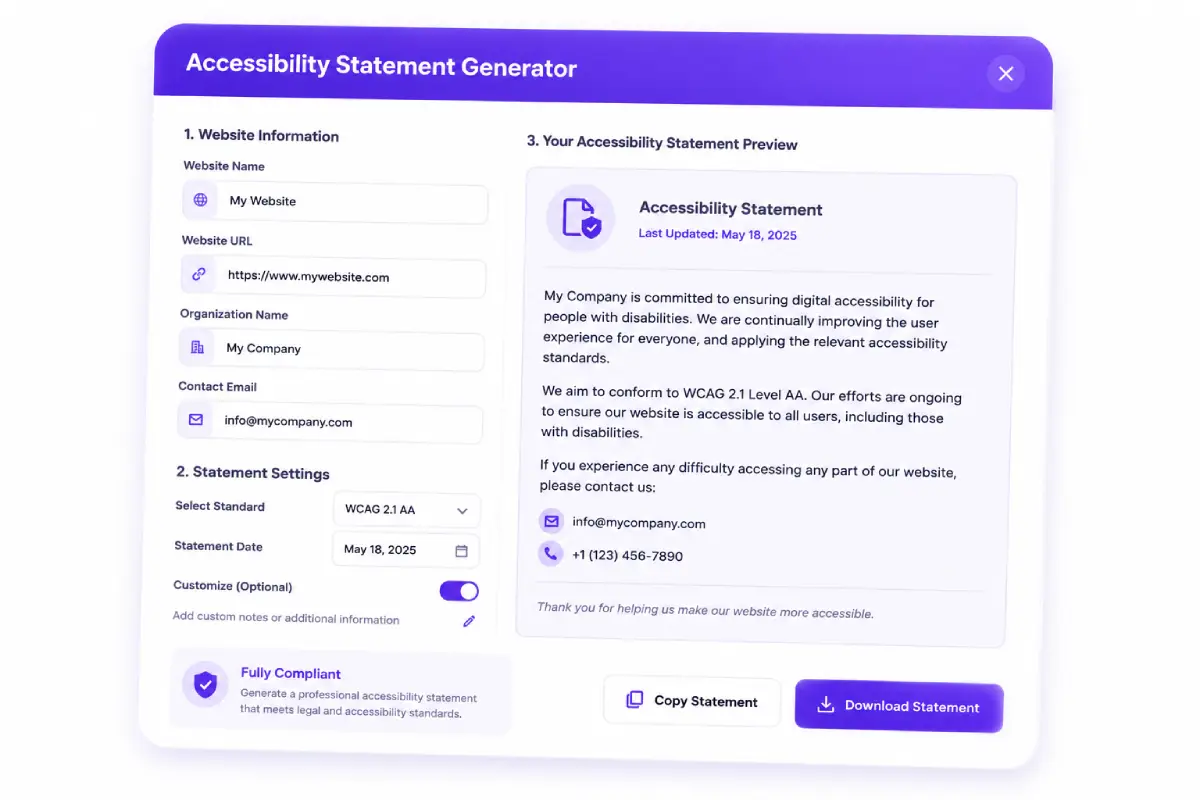Click the envelope icon in Contact Email field

point(196,420)
